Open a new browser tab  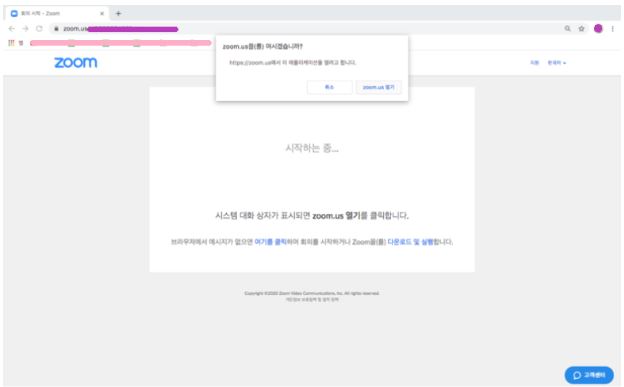coord(118,14)
